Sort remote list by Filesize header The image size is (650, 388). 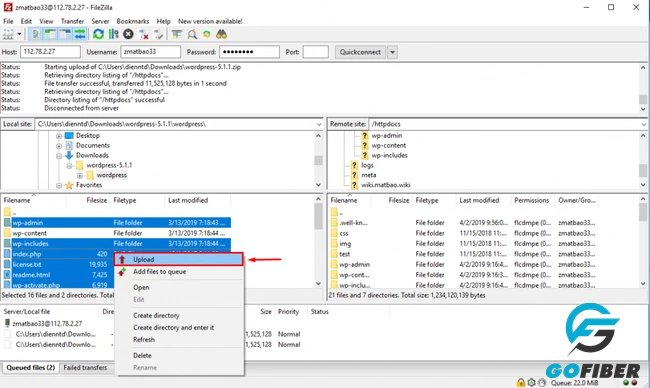coord(399,200)
